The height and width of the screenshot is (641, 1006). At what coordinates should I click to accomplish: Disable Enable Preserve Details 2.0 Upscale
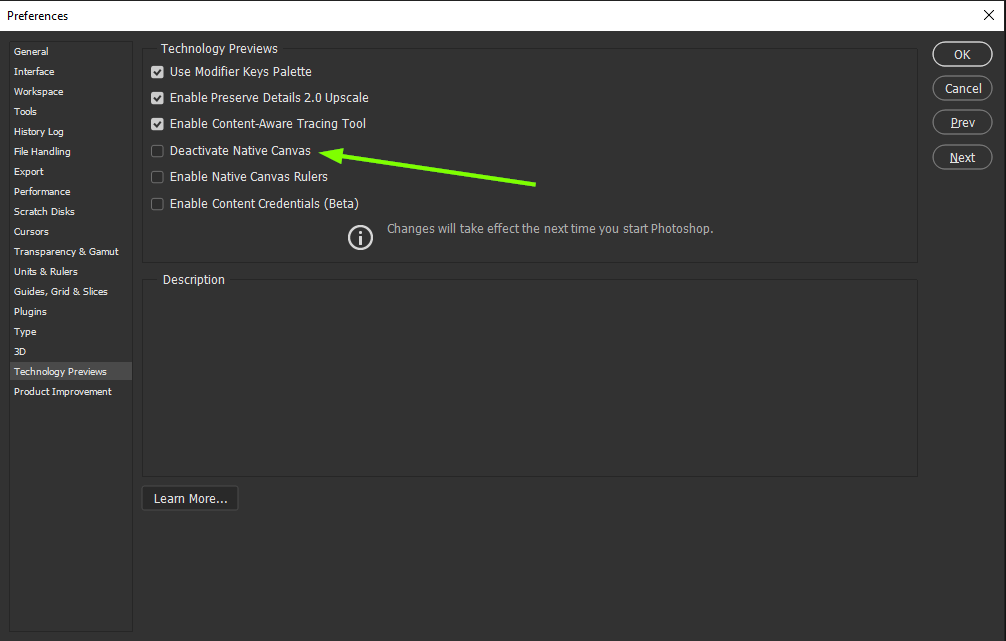[157, 97]
